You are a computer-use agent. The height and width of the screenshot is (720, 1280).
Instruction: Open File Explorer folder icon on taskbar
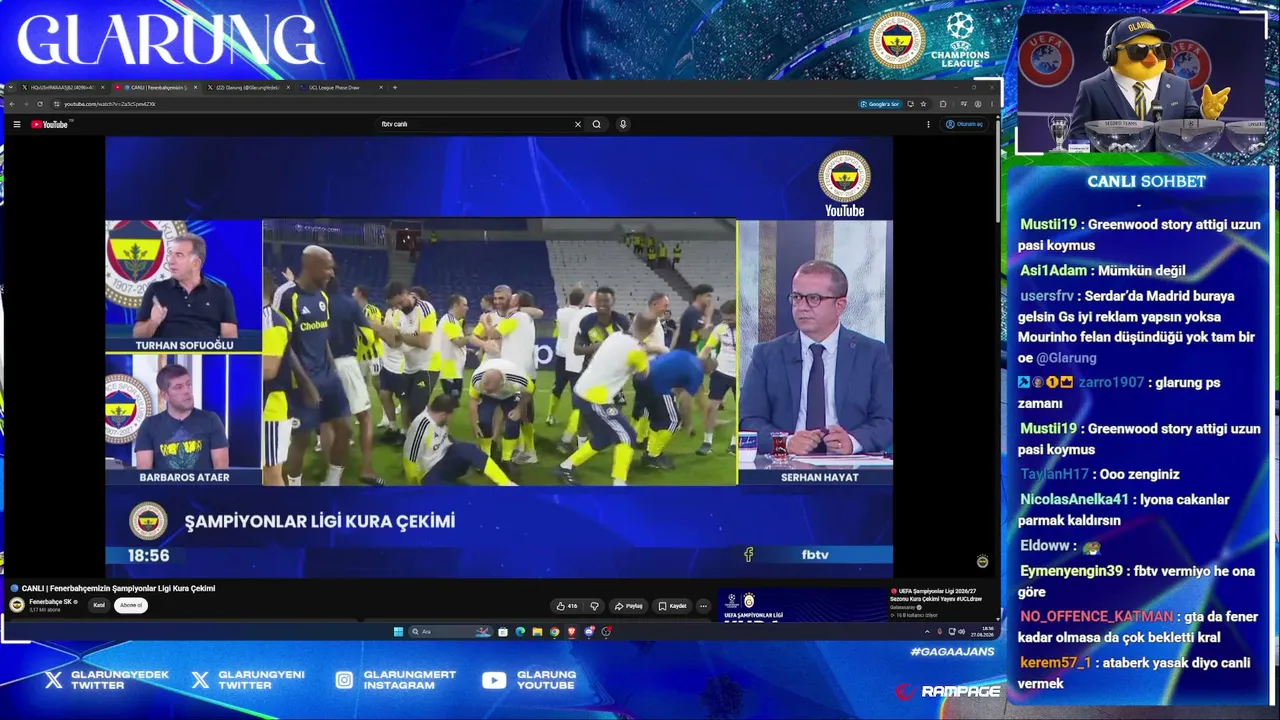[537, 632]
